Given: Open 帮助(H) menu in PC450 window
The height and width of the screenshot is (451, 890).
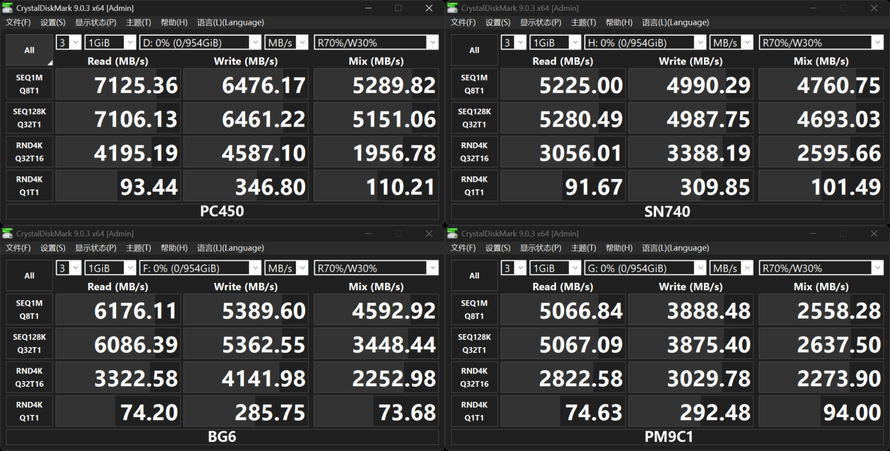Looking at the screenshot, I should [x=174, y=23].
